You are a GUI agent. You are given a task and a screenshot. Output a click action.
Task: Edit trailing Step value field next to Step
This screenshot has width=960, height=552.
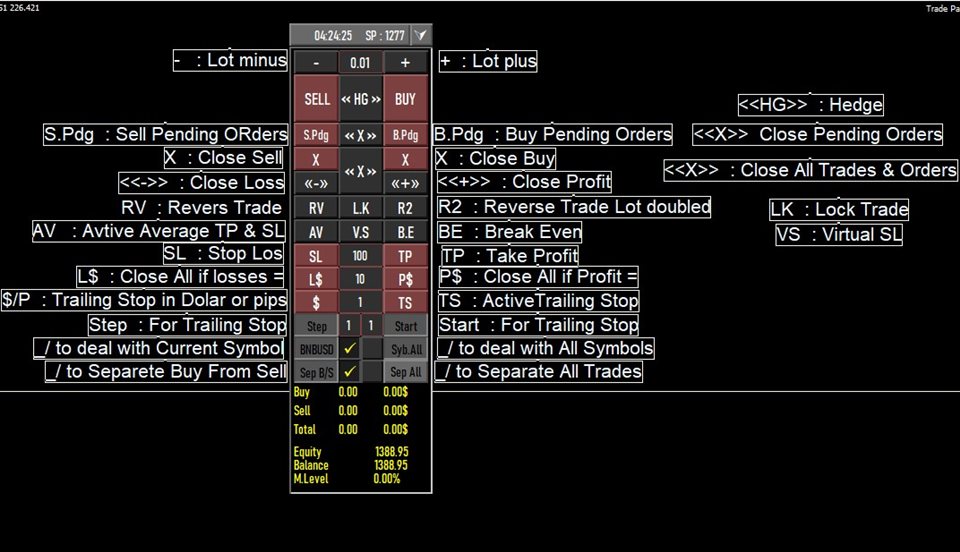pos(349,326)
